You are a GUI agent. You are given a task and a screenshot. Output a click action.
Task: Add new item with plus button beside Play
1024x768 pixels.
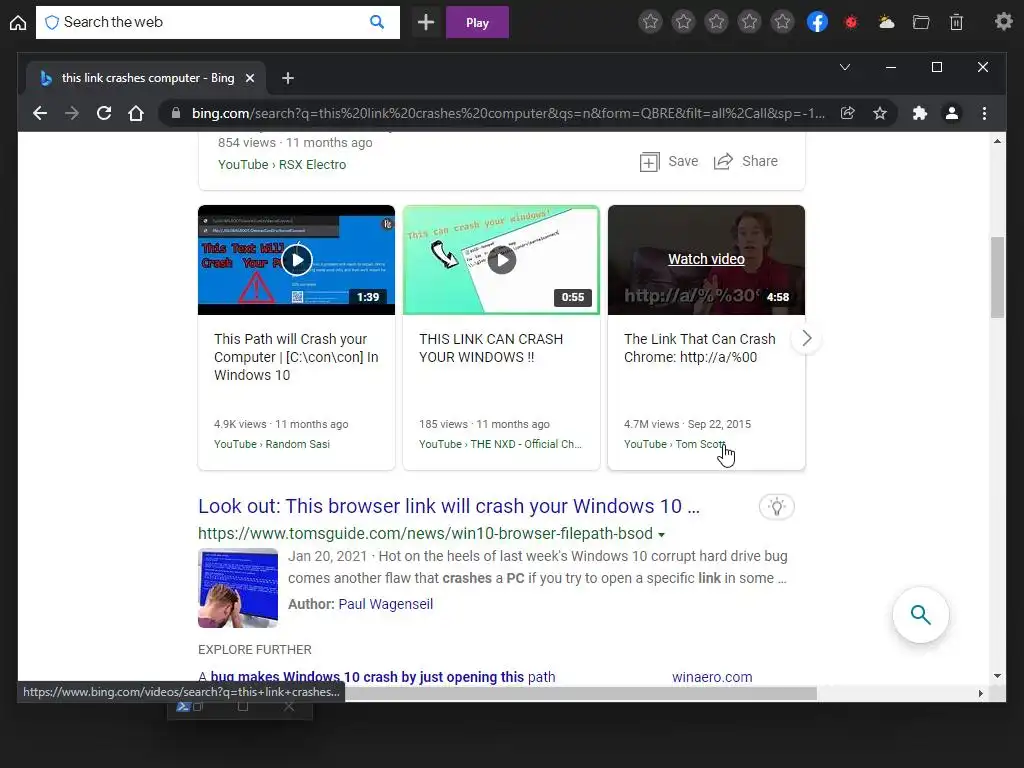[426, 22]
